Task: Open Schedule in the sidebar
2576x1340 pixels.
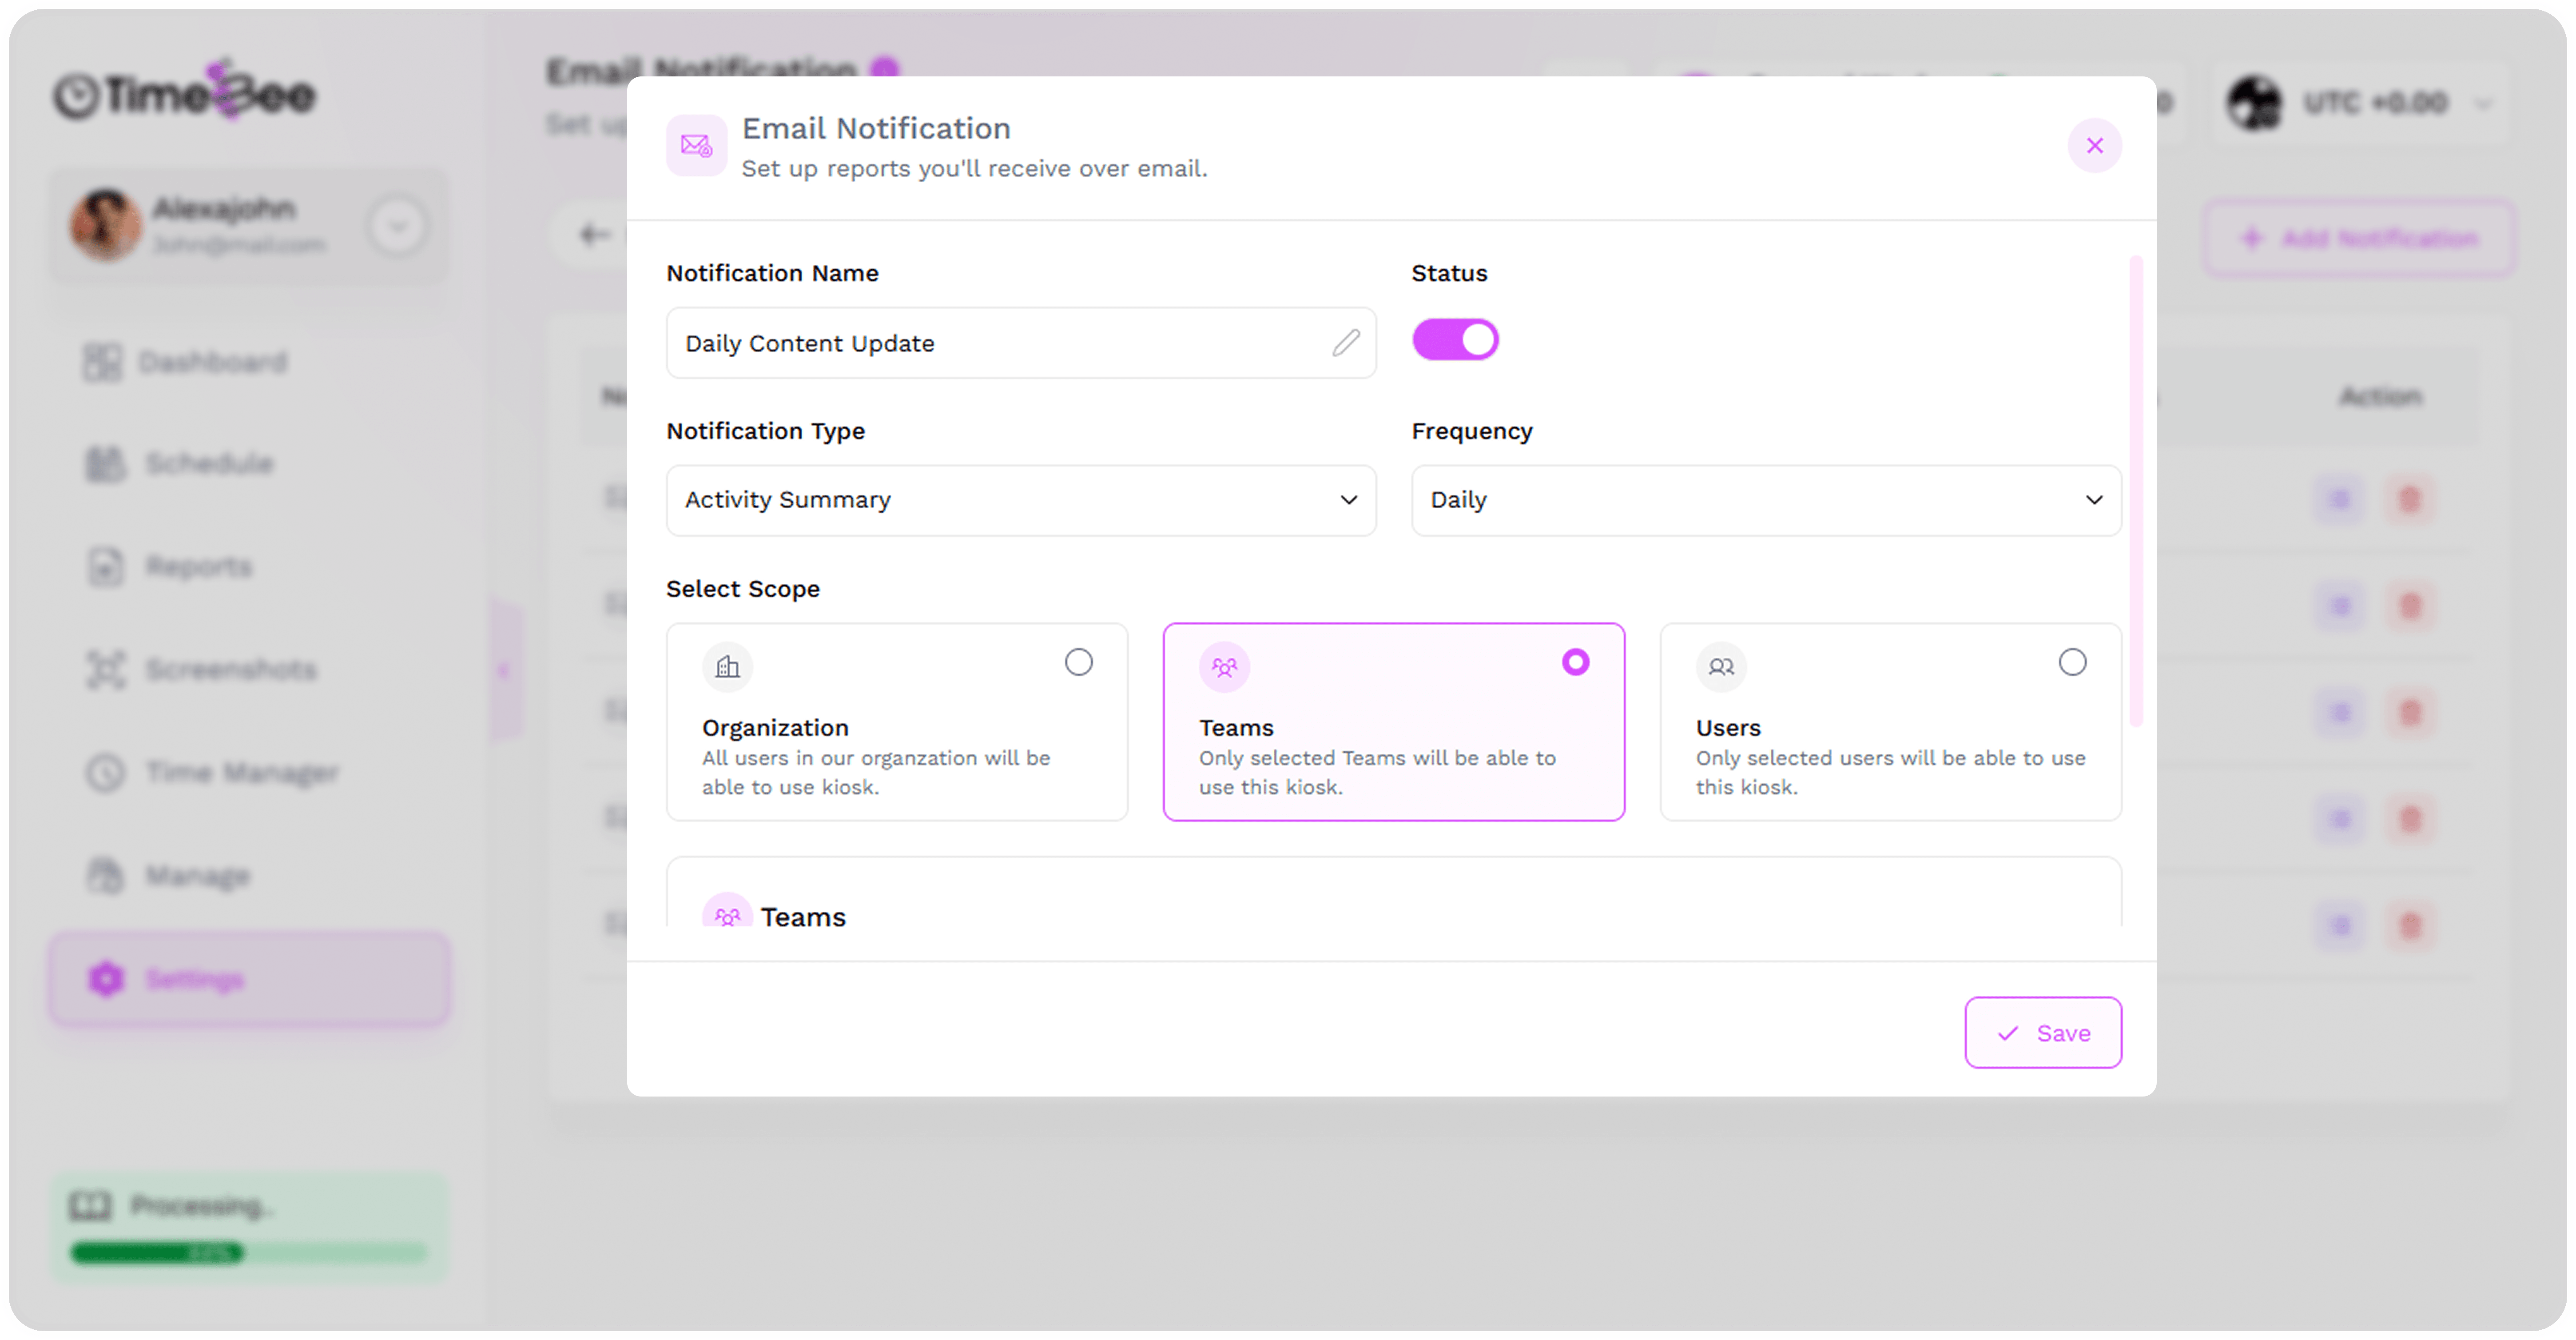Action: 250,464
